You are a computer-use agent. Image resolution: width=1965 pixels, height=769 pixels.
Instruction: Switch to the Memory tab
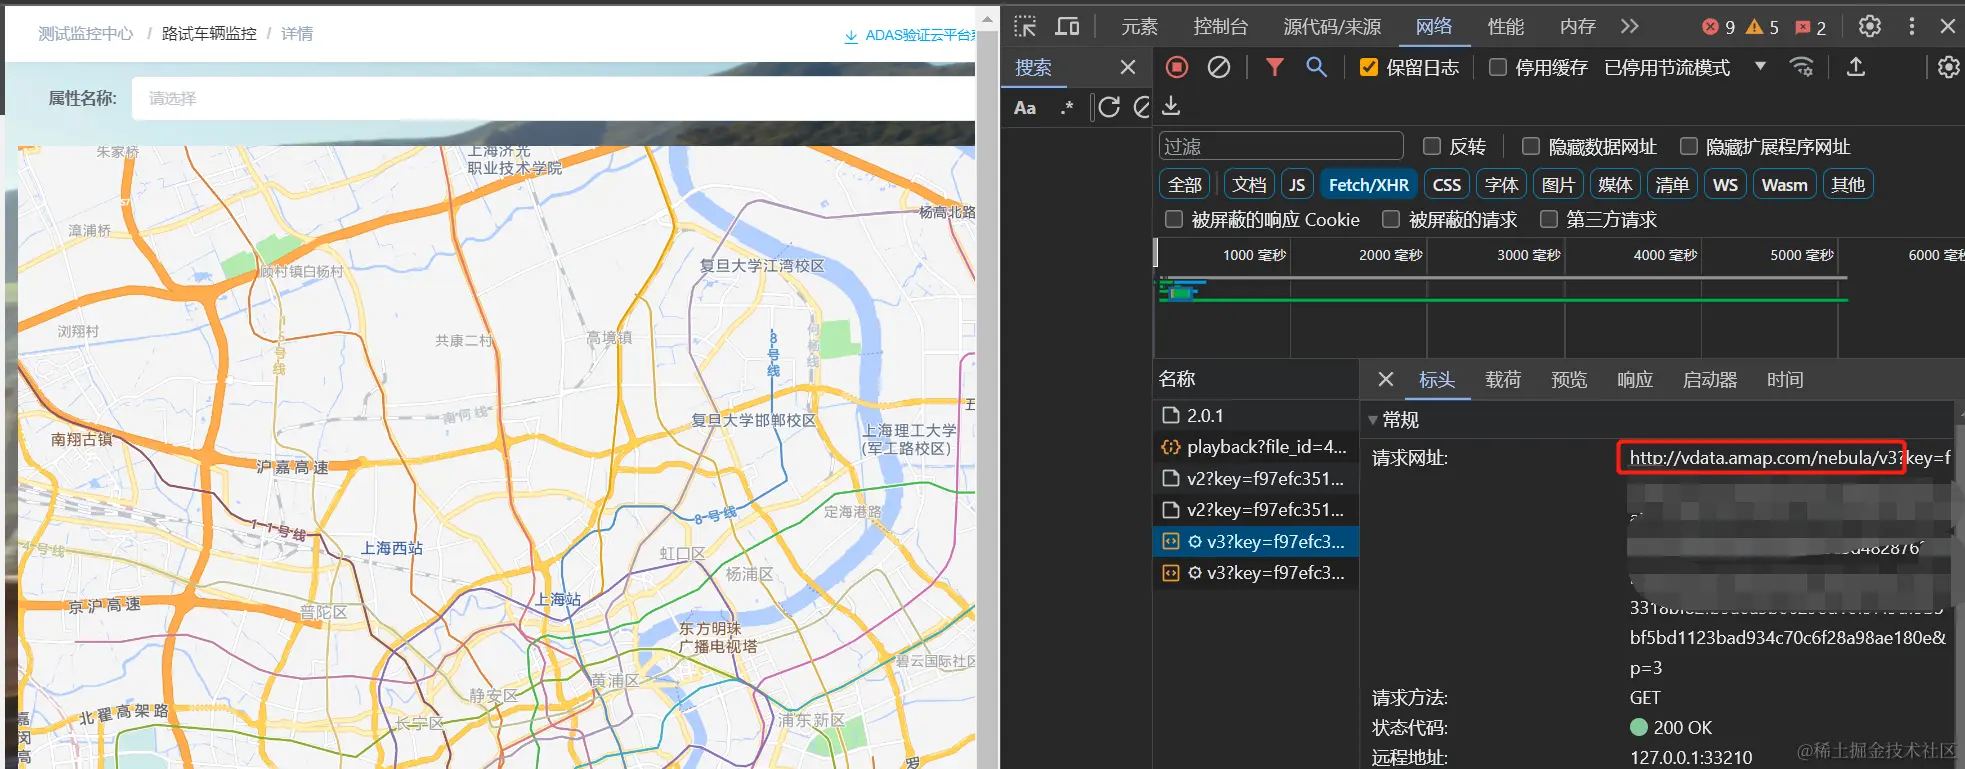coord(1578,27)
